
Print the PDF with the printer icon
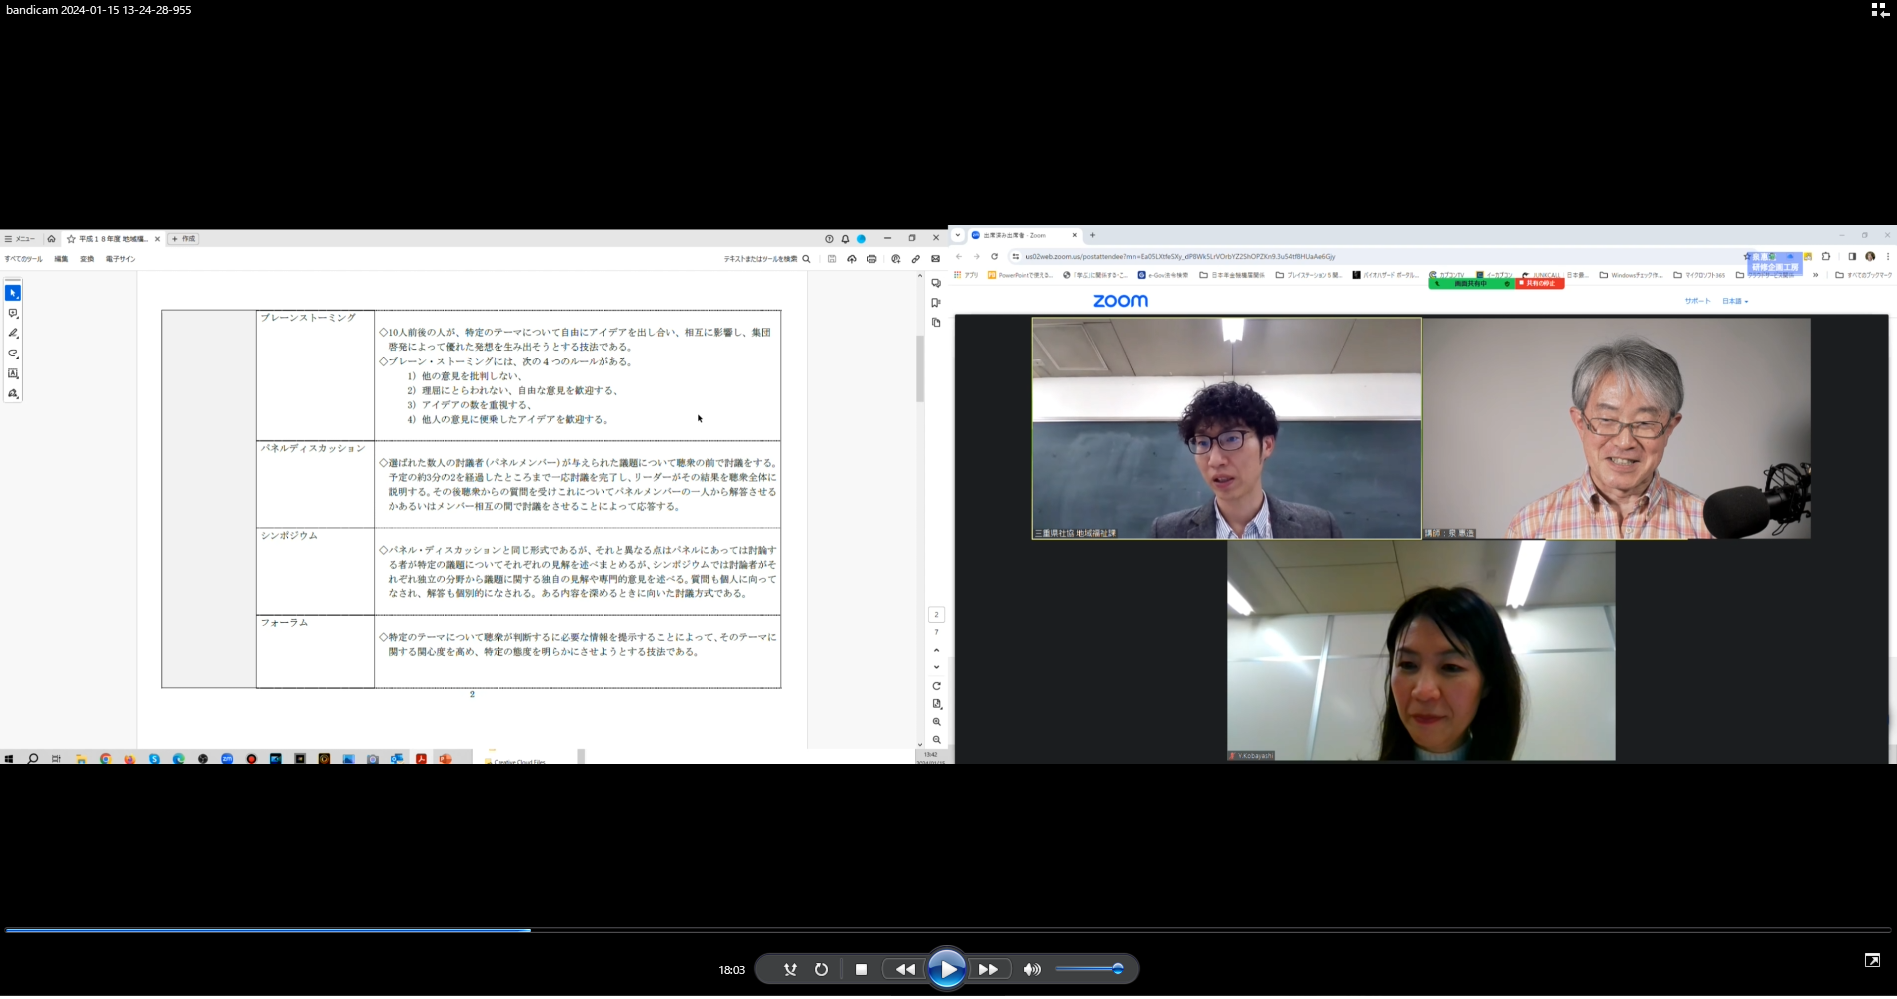click(871, 259)
